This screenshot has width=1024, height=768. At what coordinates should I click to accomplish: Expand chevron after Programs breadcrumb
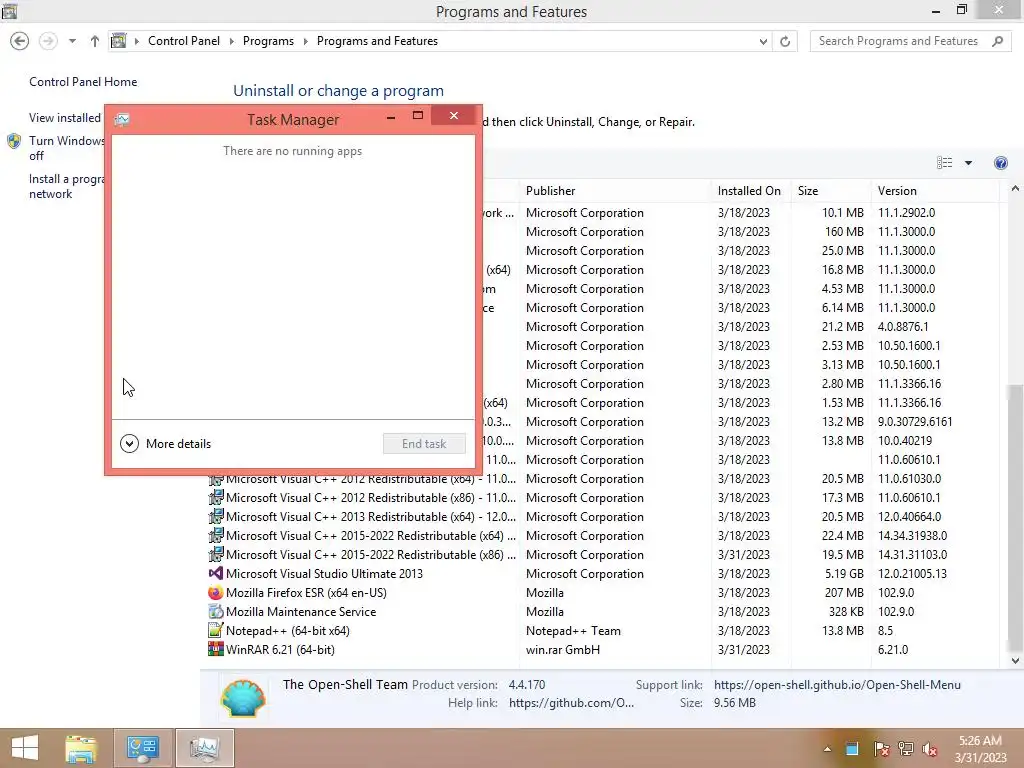point(305,41)
